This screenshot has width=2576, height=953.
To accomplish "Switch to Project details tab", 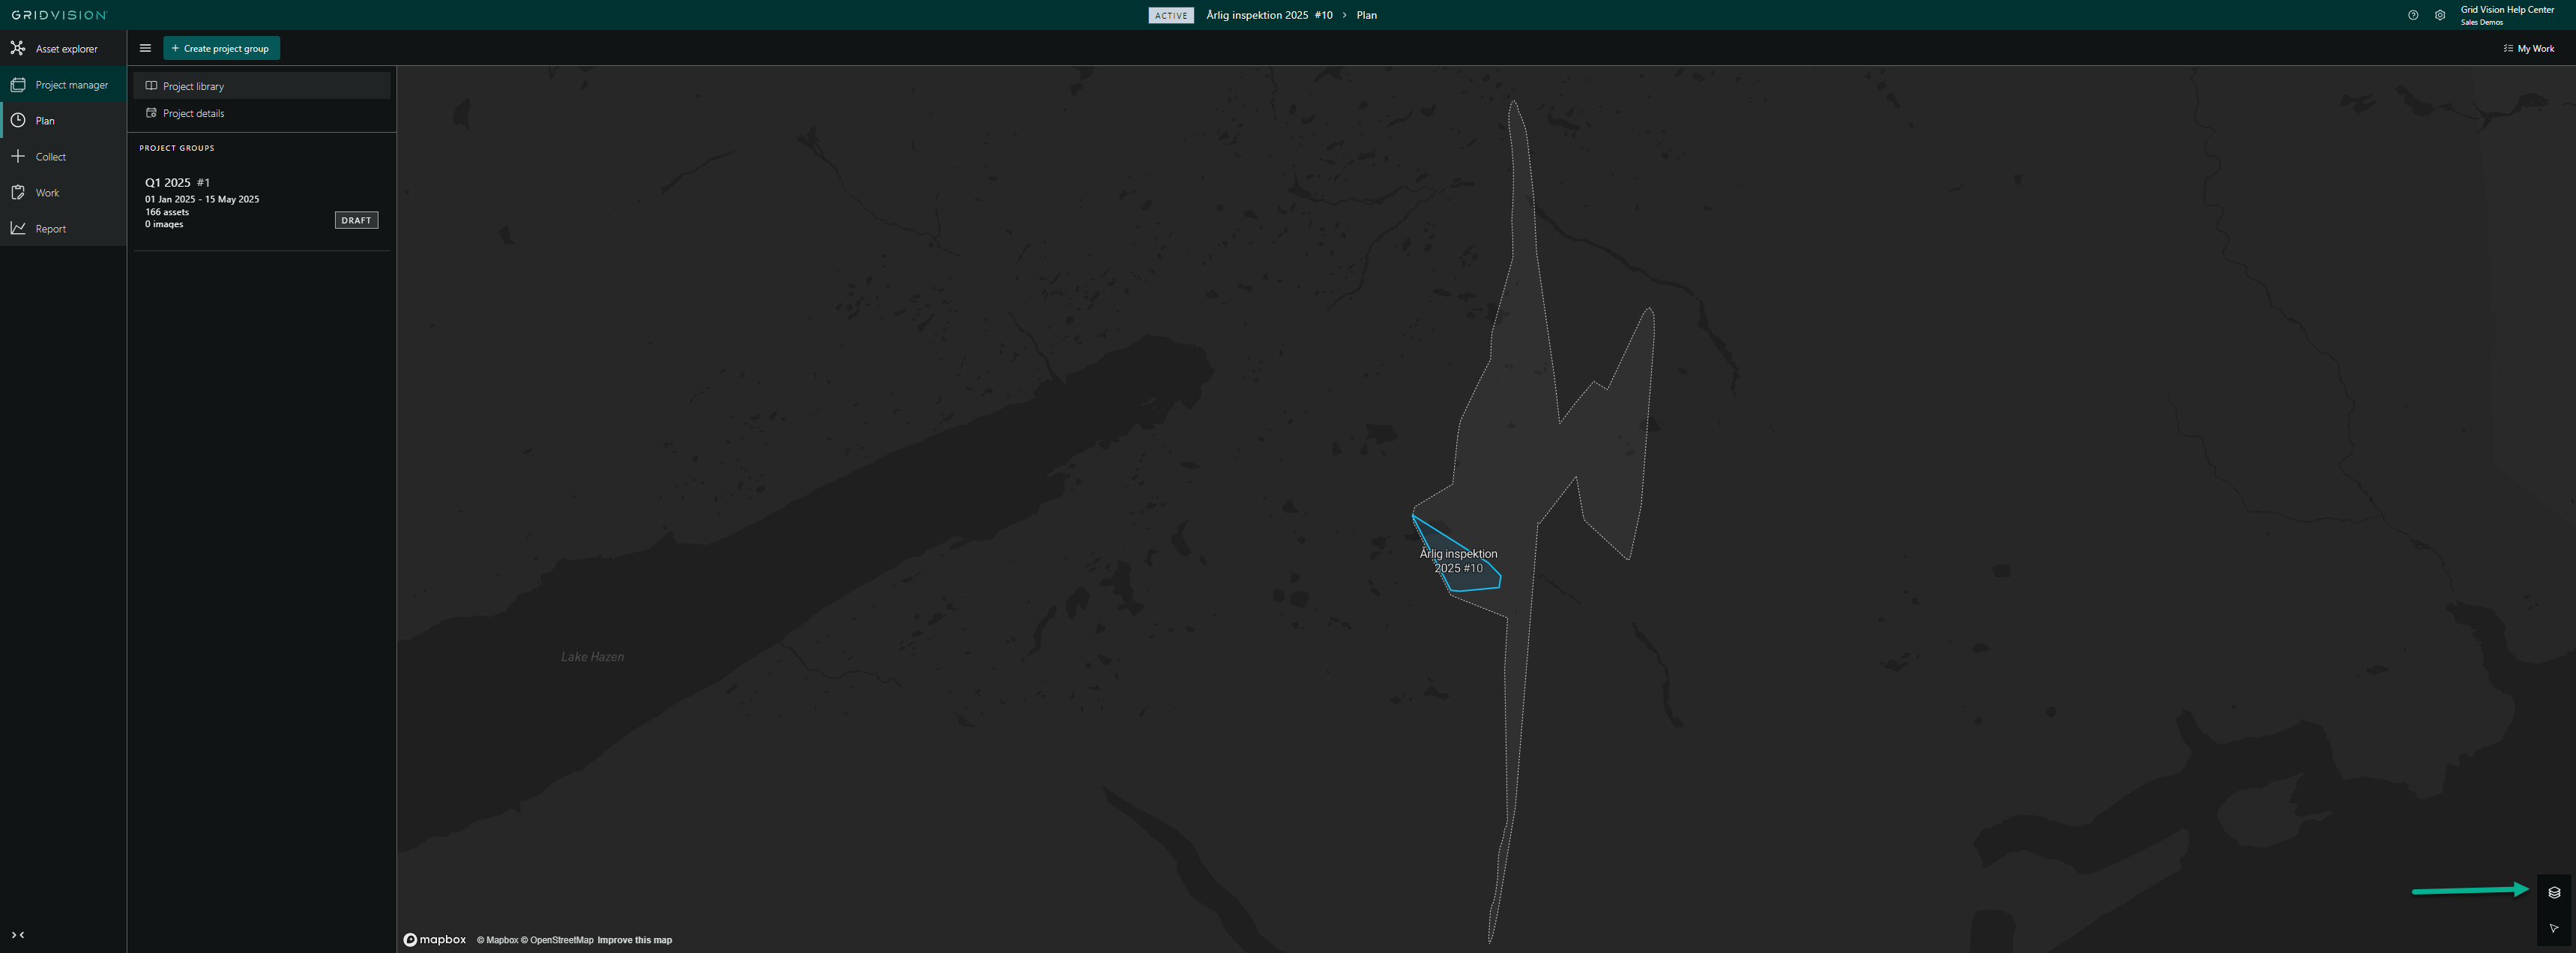I will (193, 113).
